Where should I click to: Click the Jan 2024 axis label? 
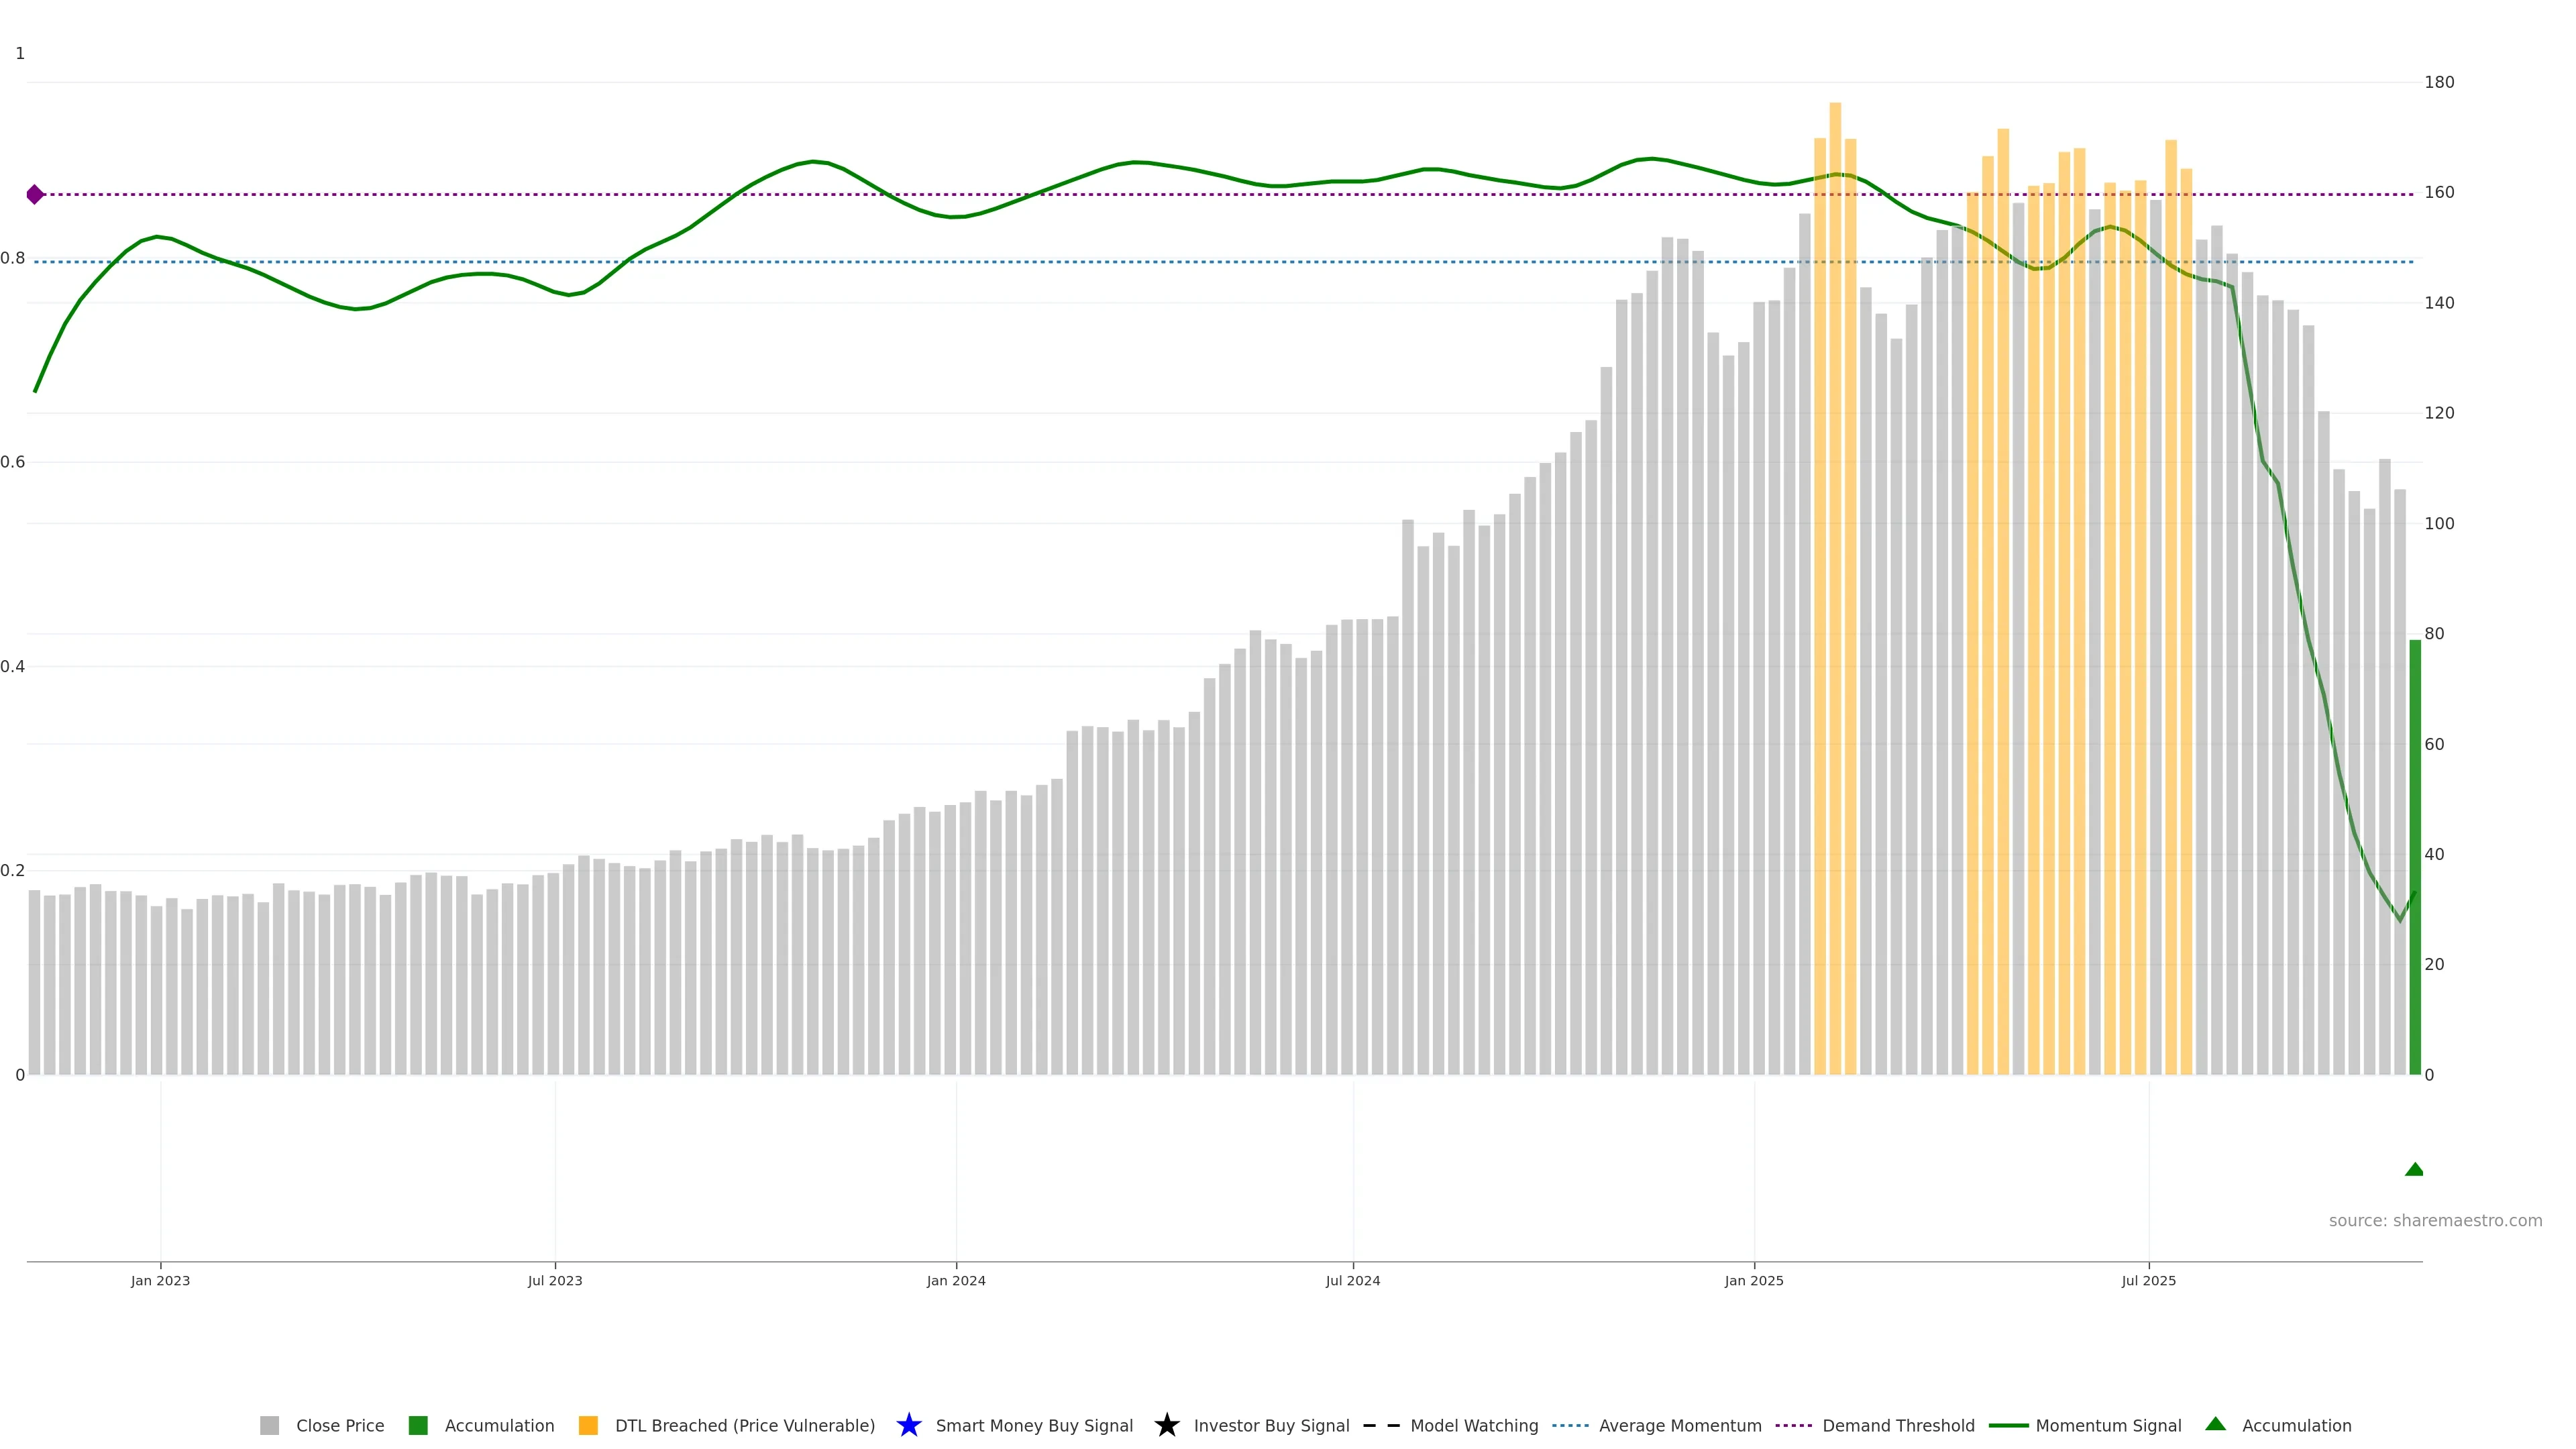click(x=955, y=1280)
